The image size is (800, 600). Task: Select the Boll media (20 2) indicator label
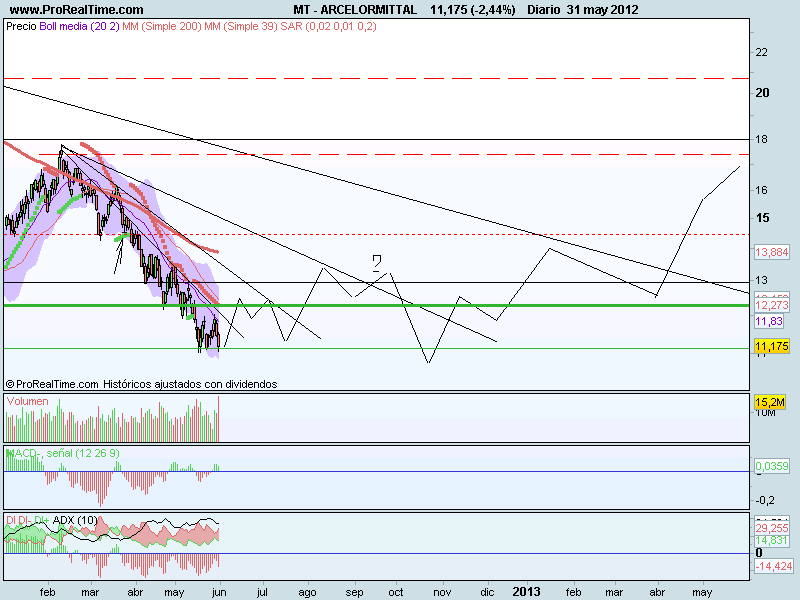79,27
